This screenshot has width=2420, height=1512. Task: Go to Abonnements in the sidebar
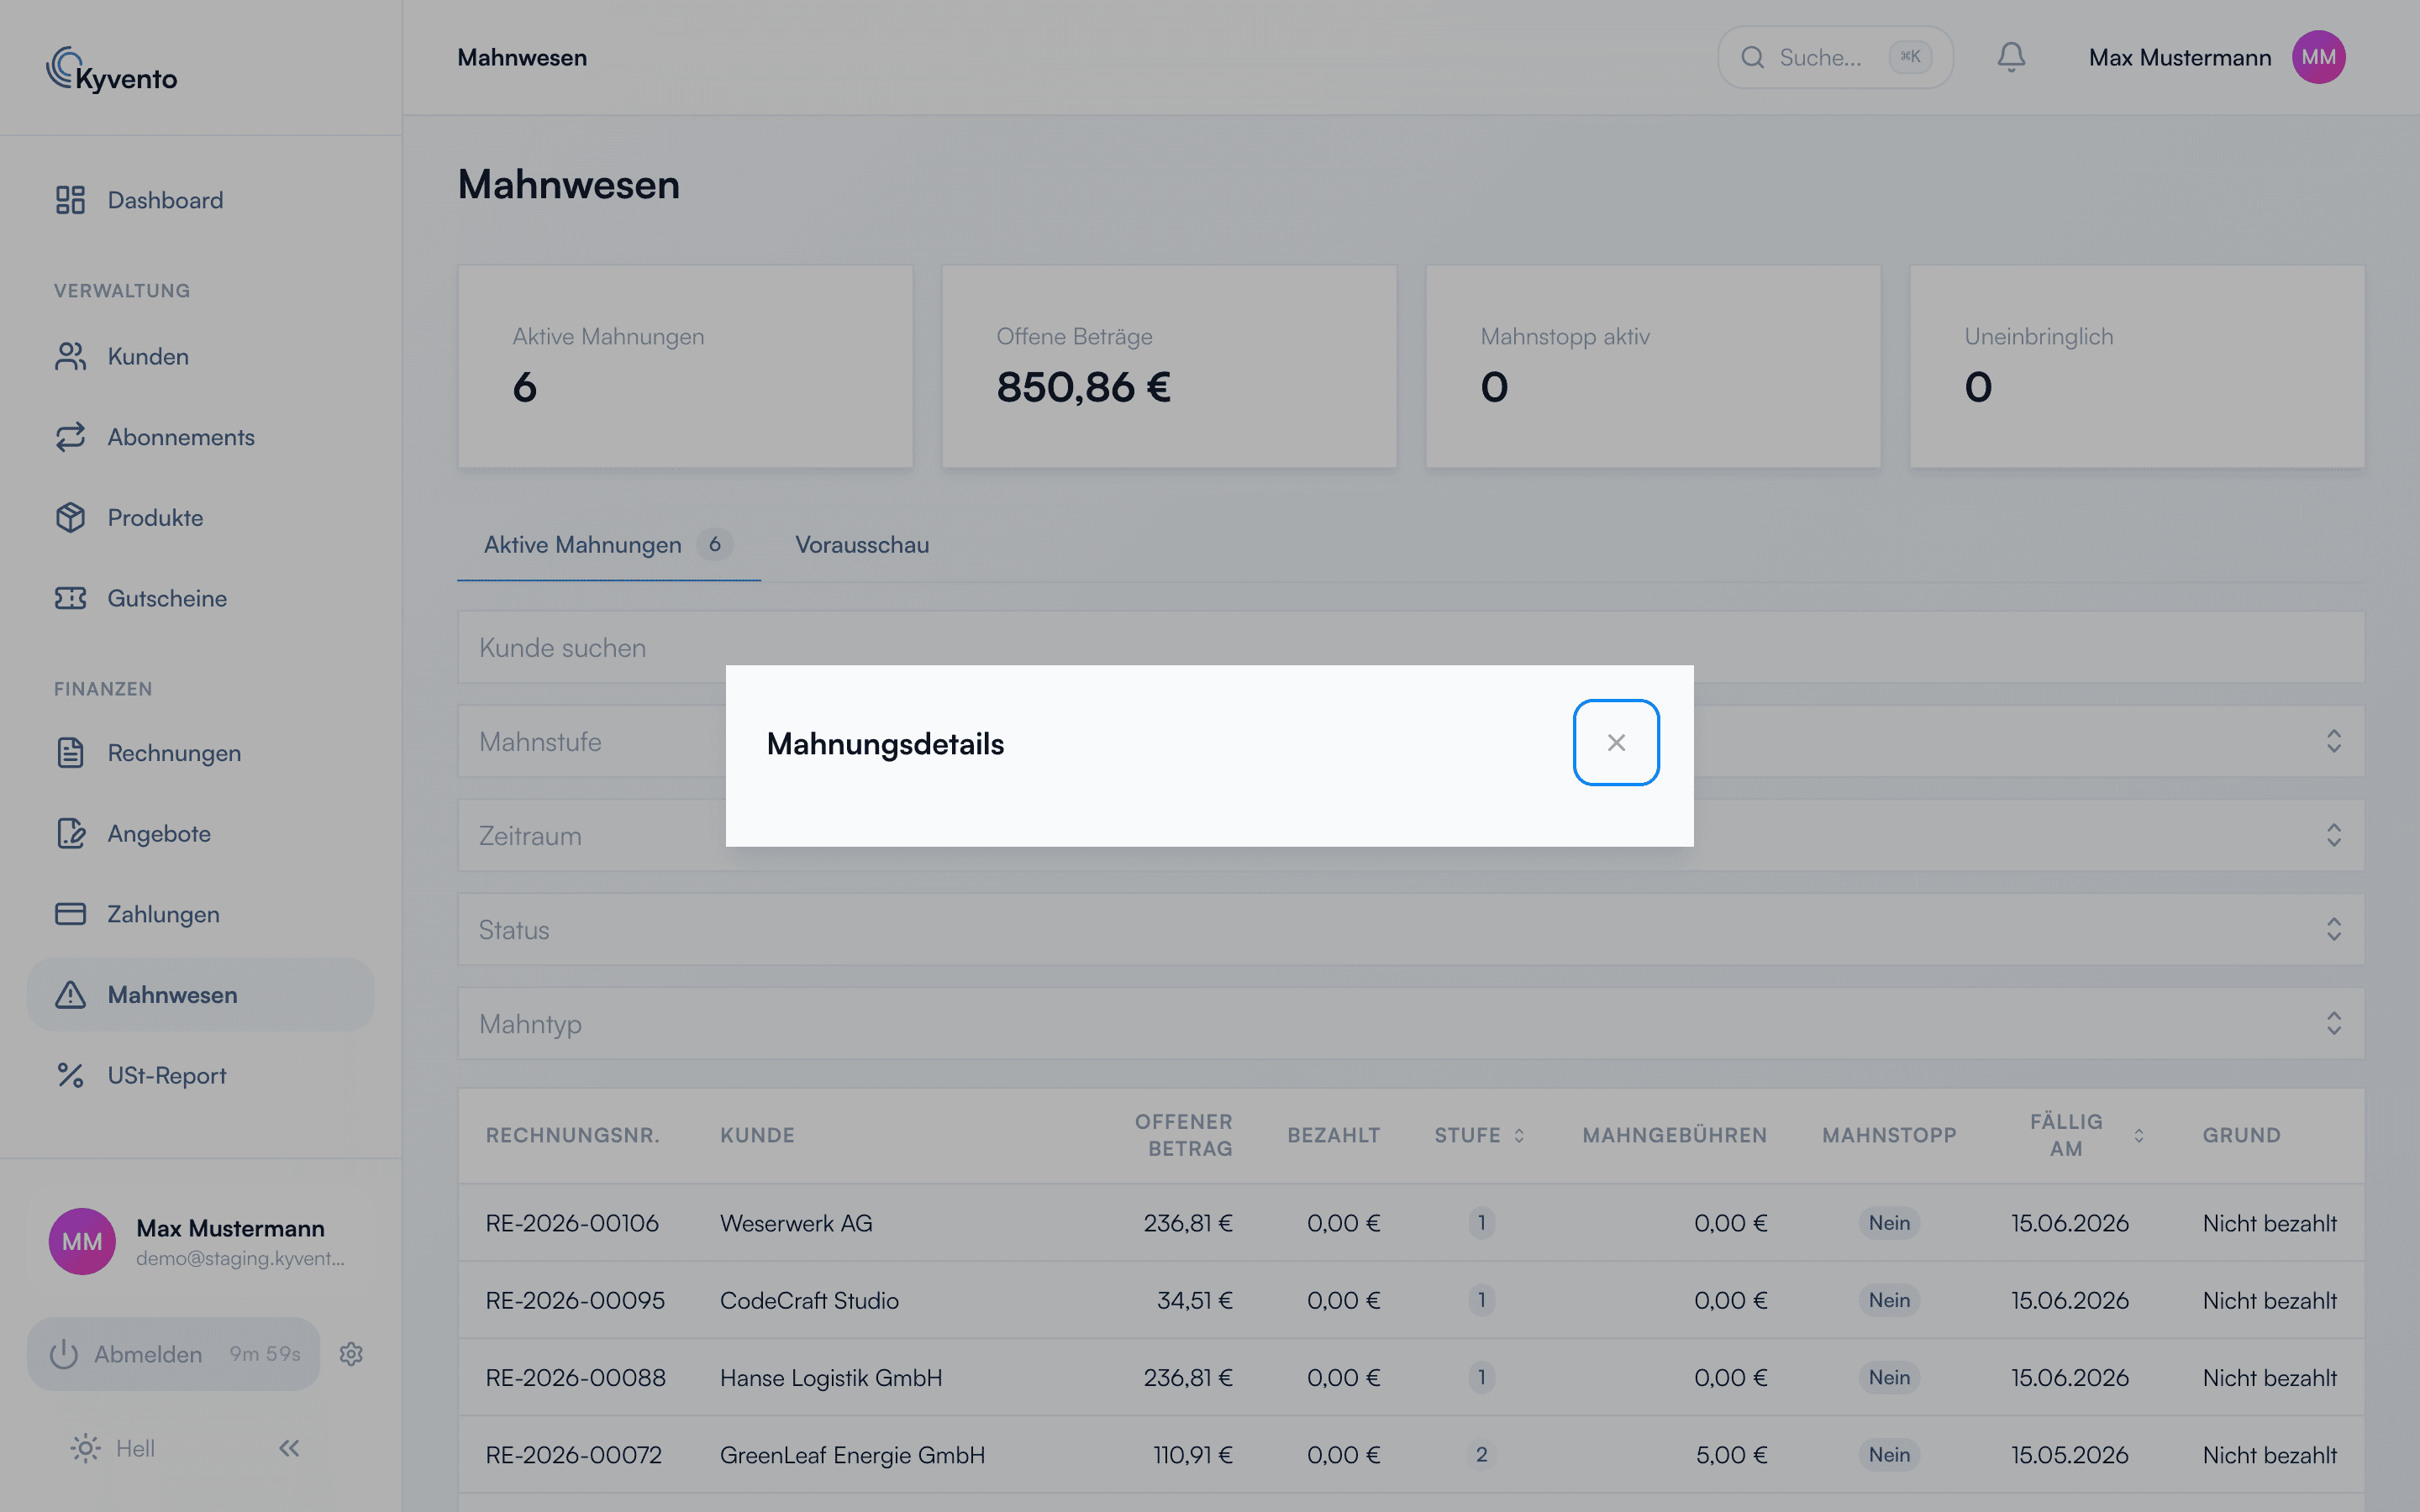[x=200, y=437]
